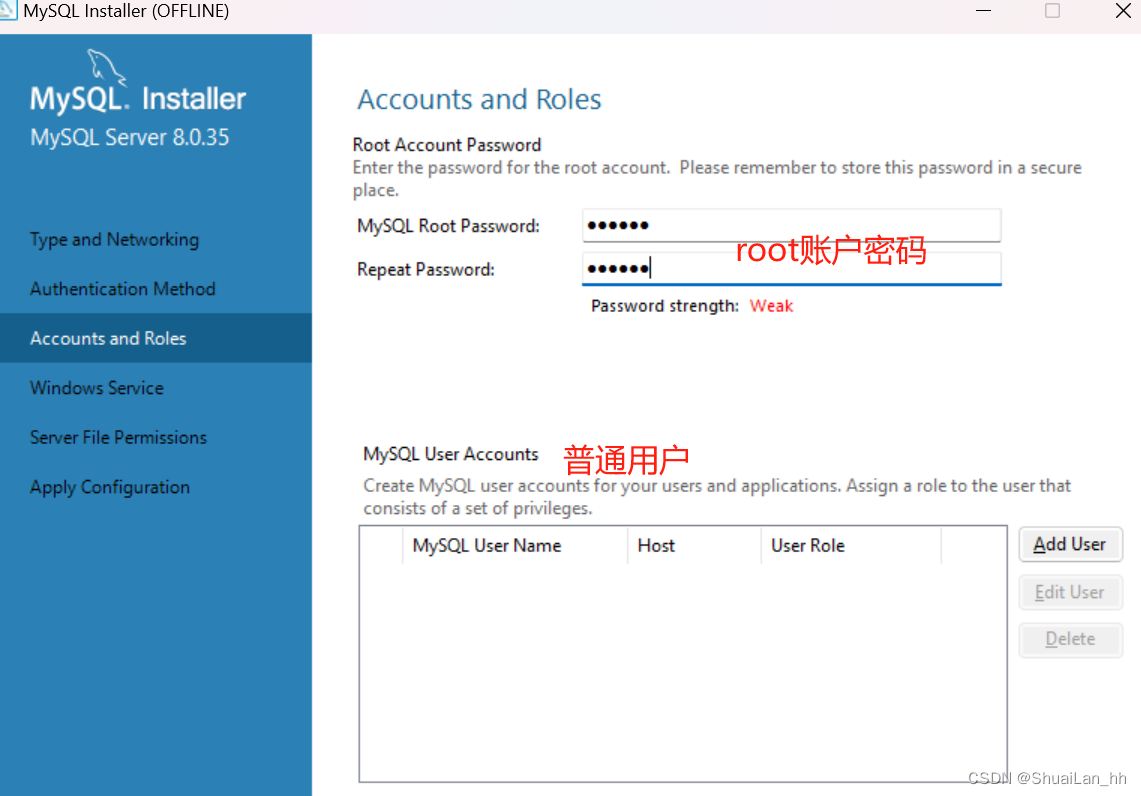Select the Accounts and Roles step

109,338
